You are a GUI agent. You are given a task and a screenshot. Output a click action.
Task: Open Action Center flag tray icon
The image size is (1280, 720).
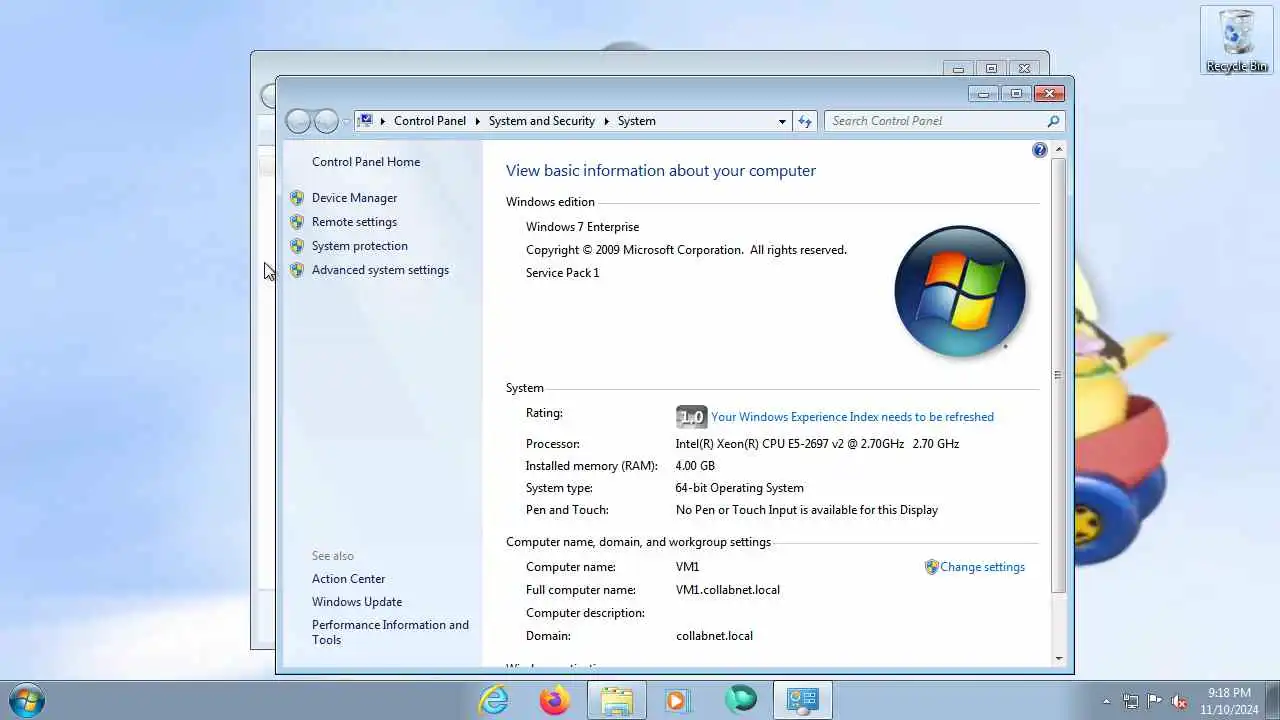[x=1155, y=701]
